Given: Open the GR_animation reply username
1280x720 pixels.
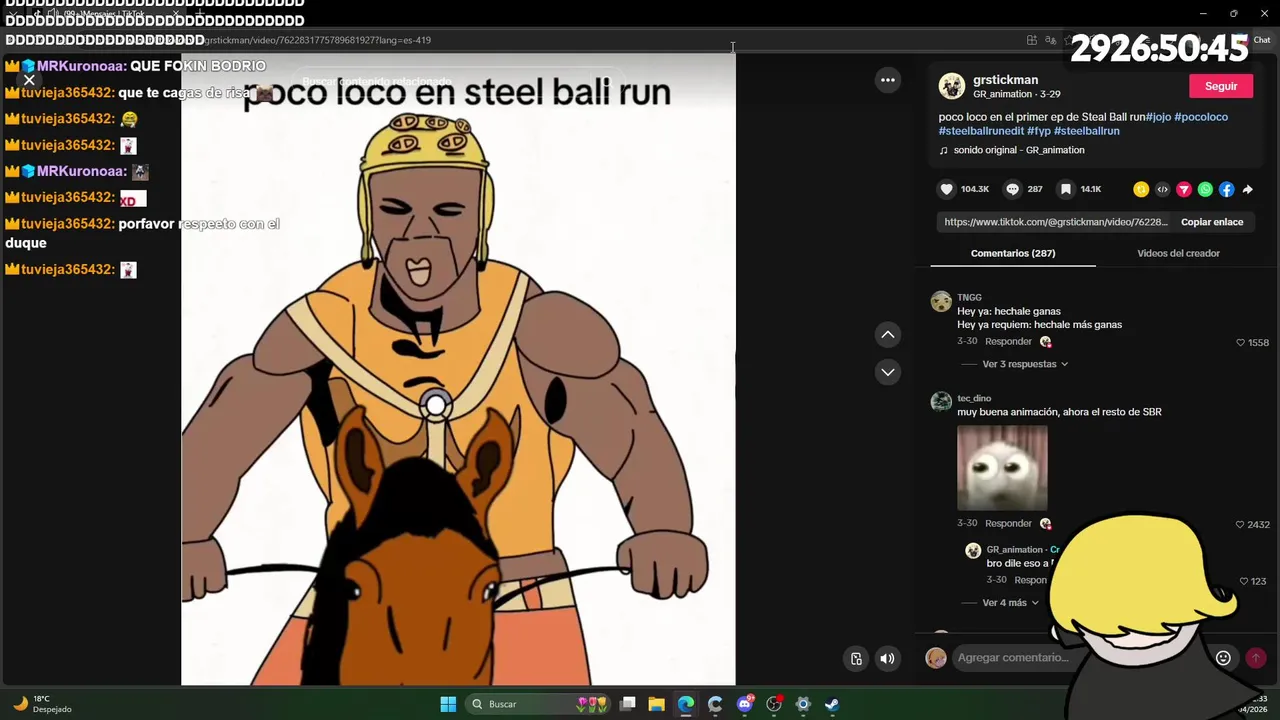Looking at the screenshot, I should click(x=1014, y=550).
